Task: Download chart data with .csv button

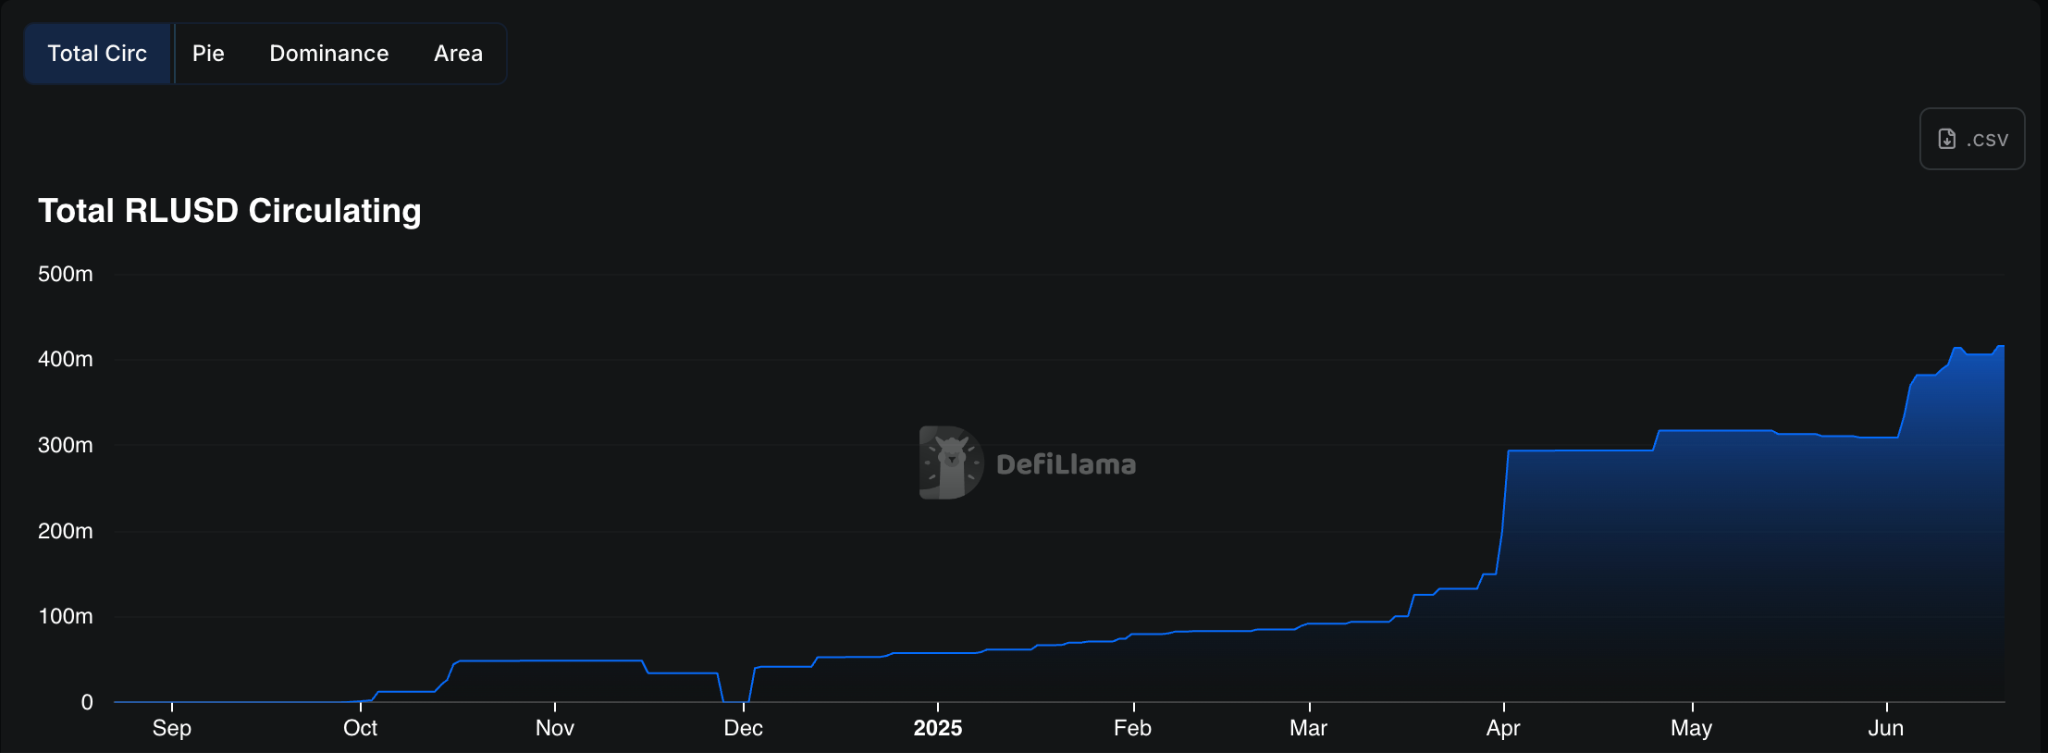Action: point(1972,139)
